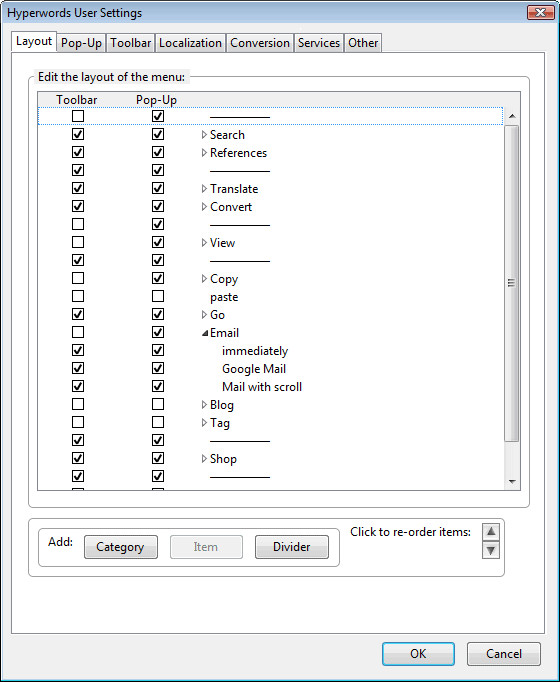Image resolution: width=560 pixels, height=682 pixels.
Task: Expand the Blog category
Action: (x=204, y=405)
